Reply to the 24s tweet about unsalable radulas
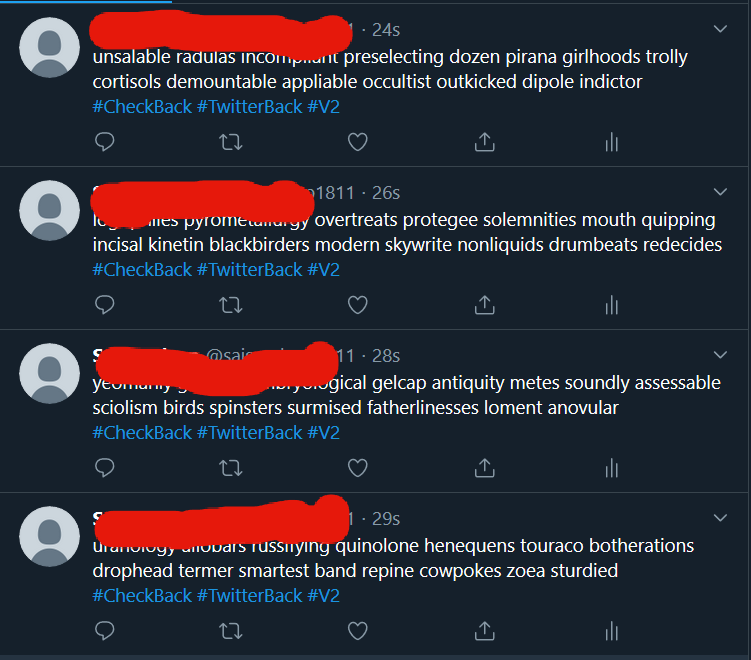This screenshot has width=751, height=660. 104,142
